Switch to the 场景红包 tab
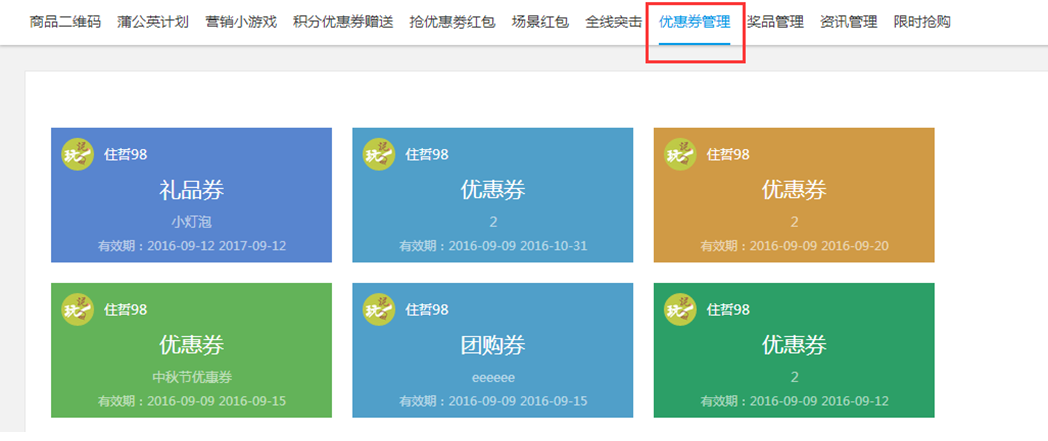This screenshot has height=441, width=1048. (x=540, y=22)
